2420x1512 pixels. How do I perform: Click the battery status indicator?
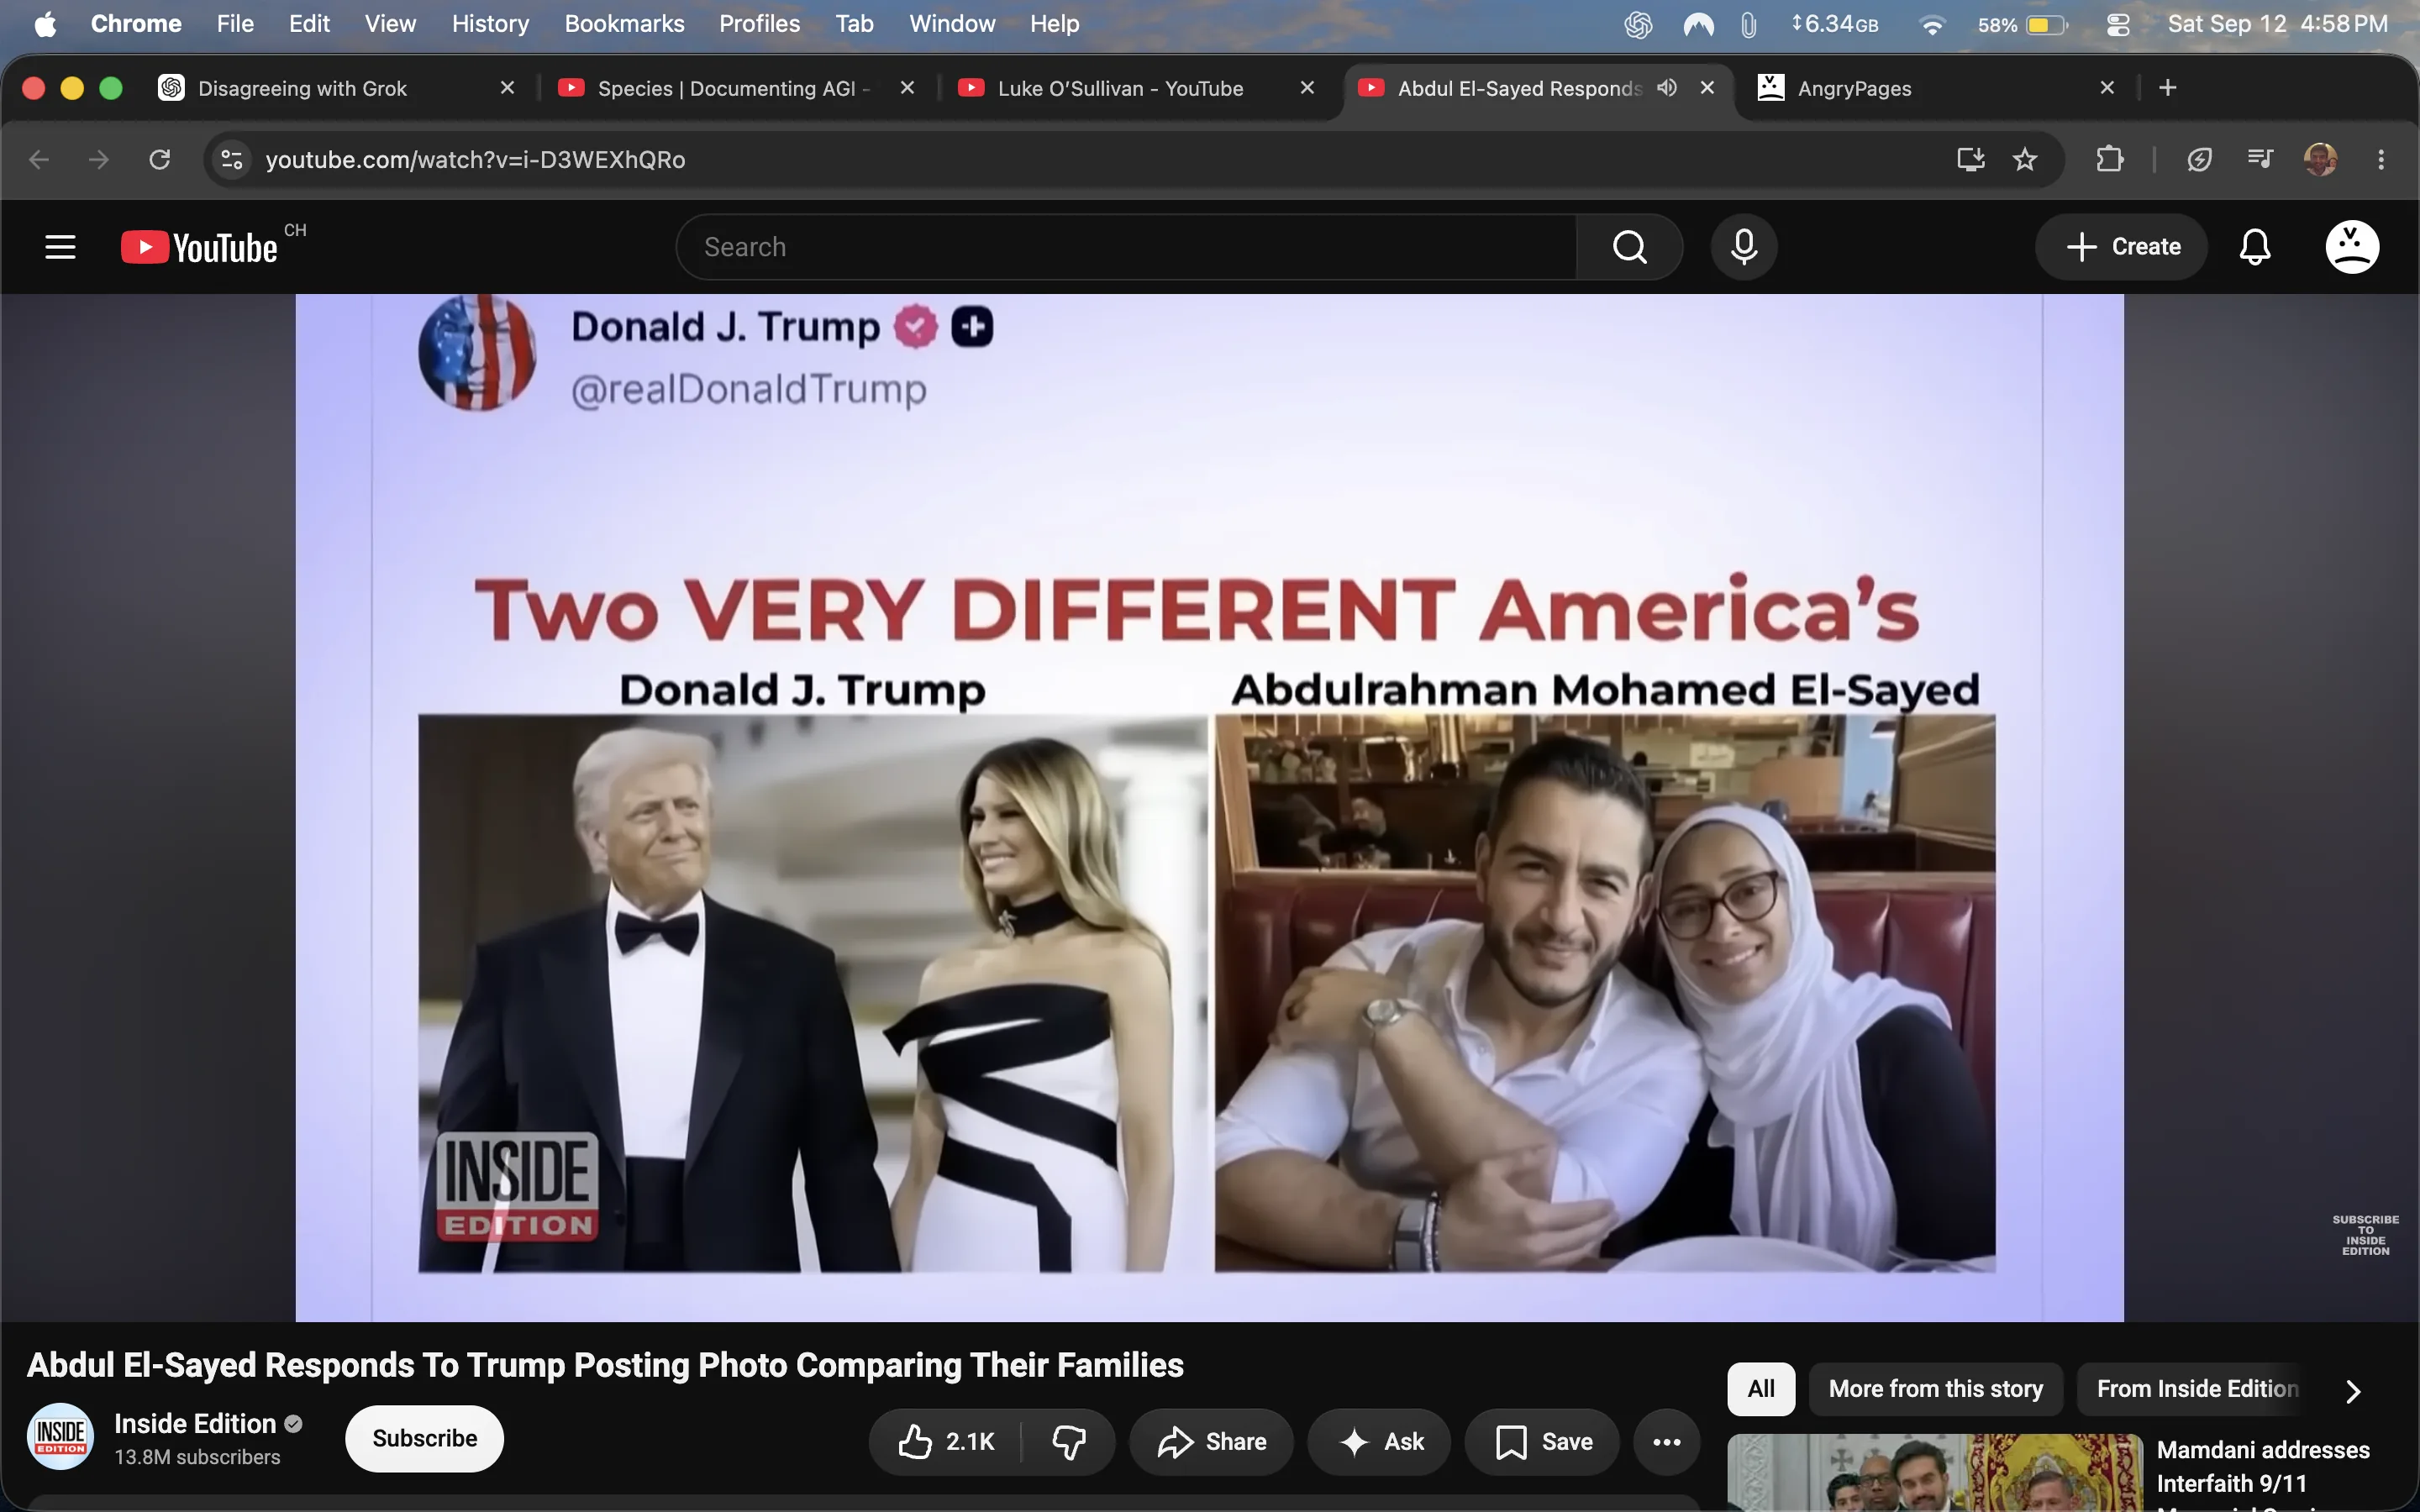point(2022,24)
